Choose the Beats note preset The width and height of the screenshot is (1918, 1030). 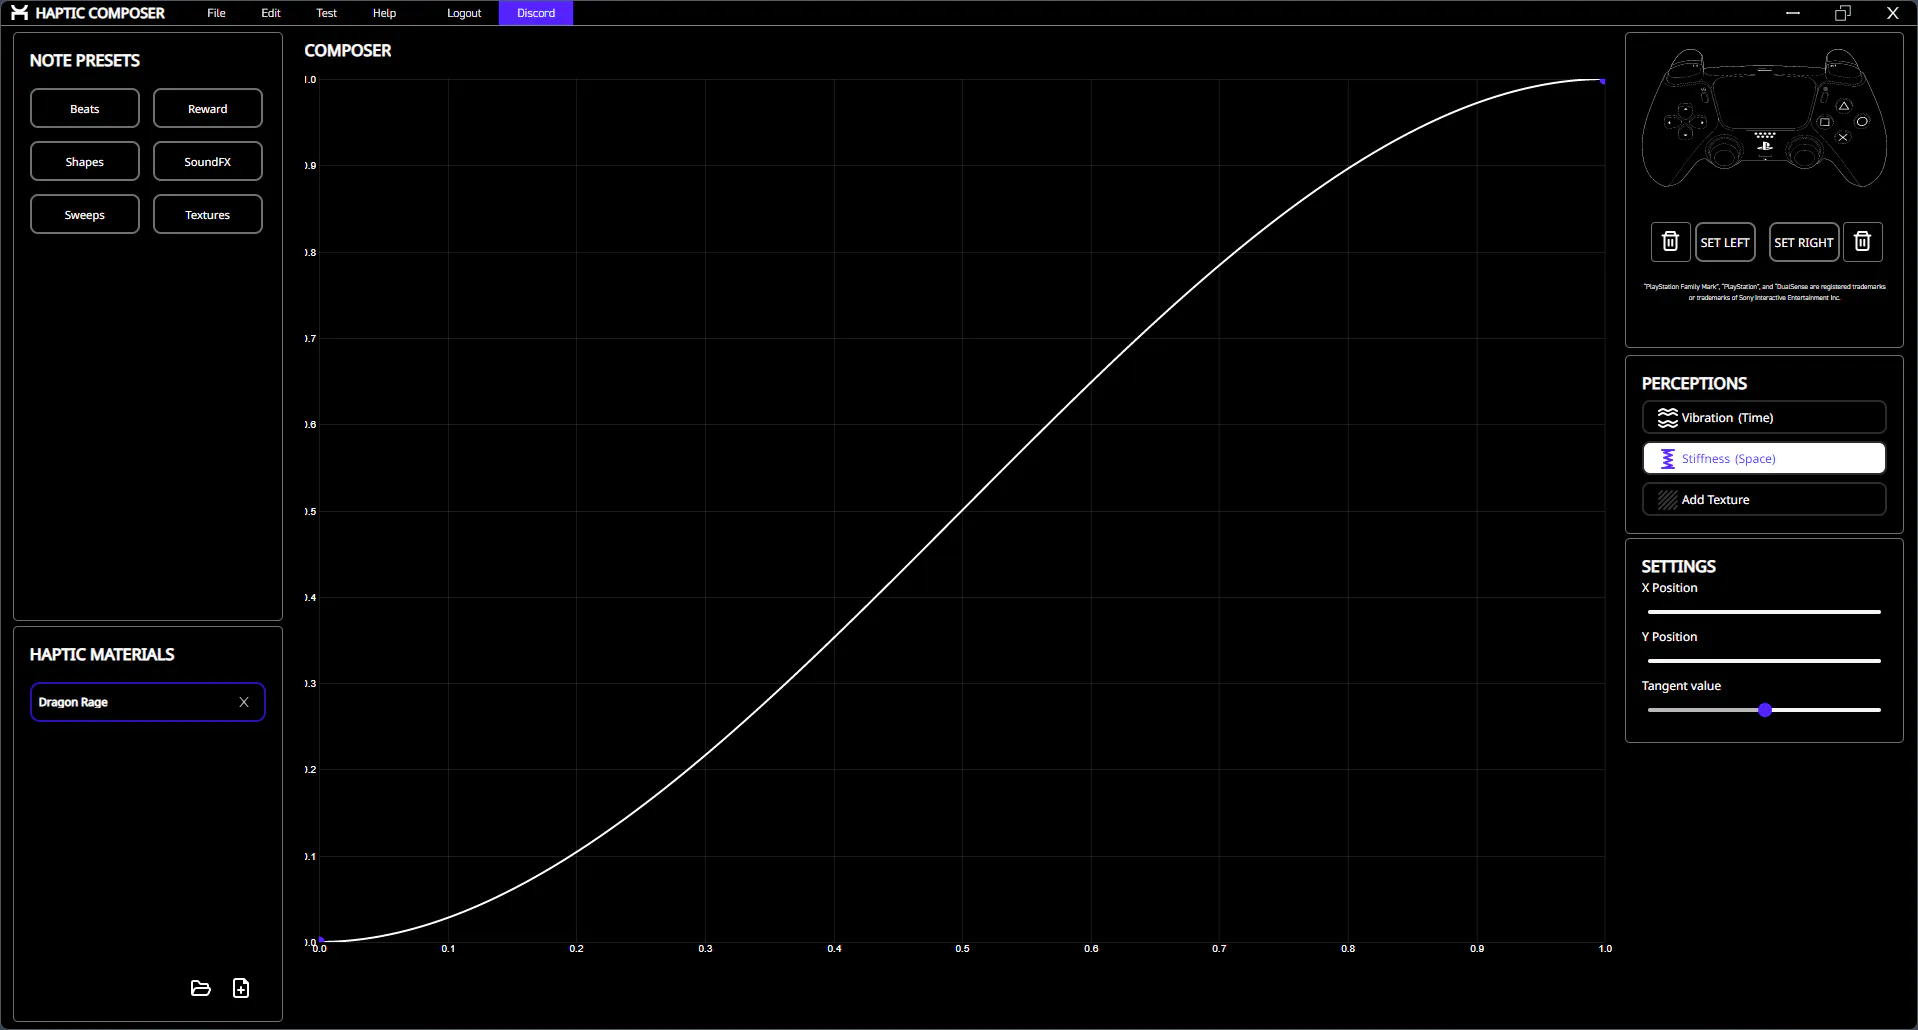click(x=85, y=108)
